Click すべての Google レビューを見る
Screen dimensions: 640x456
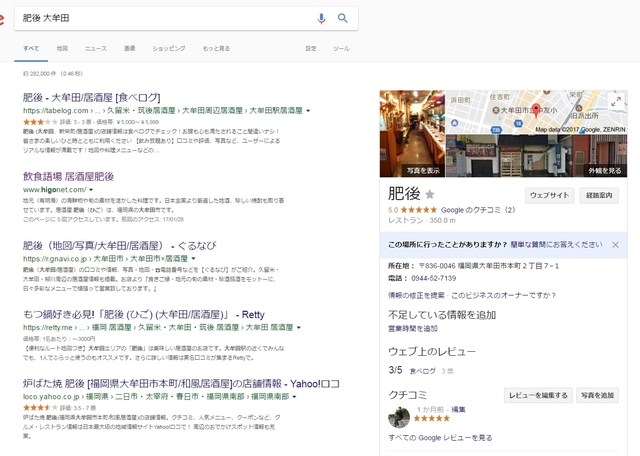[440, 438]
